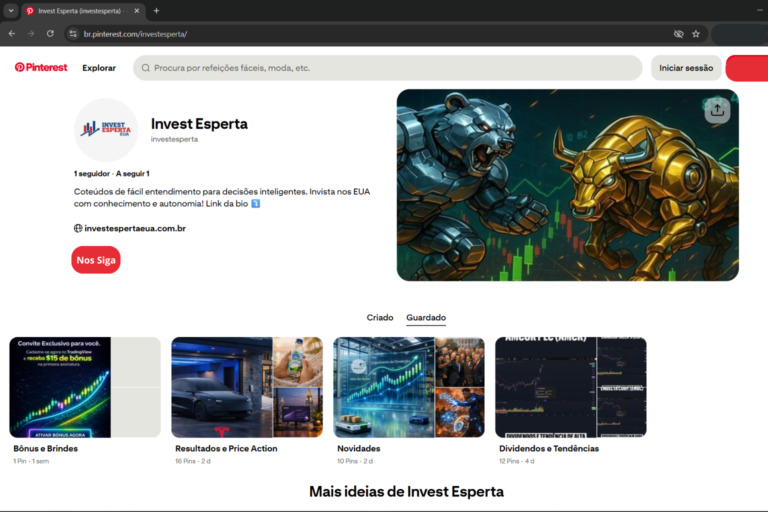Image resolution: width=768 pixels, height=512 pixels.
Task: Close the Invest Esperta browser tab
Action: click(137, 11)
